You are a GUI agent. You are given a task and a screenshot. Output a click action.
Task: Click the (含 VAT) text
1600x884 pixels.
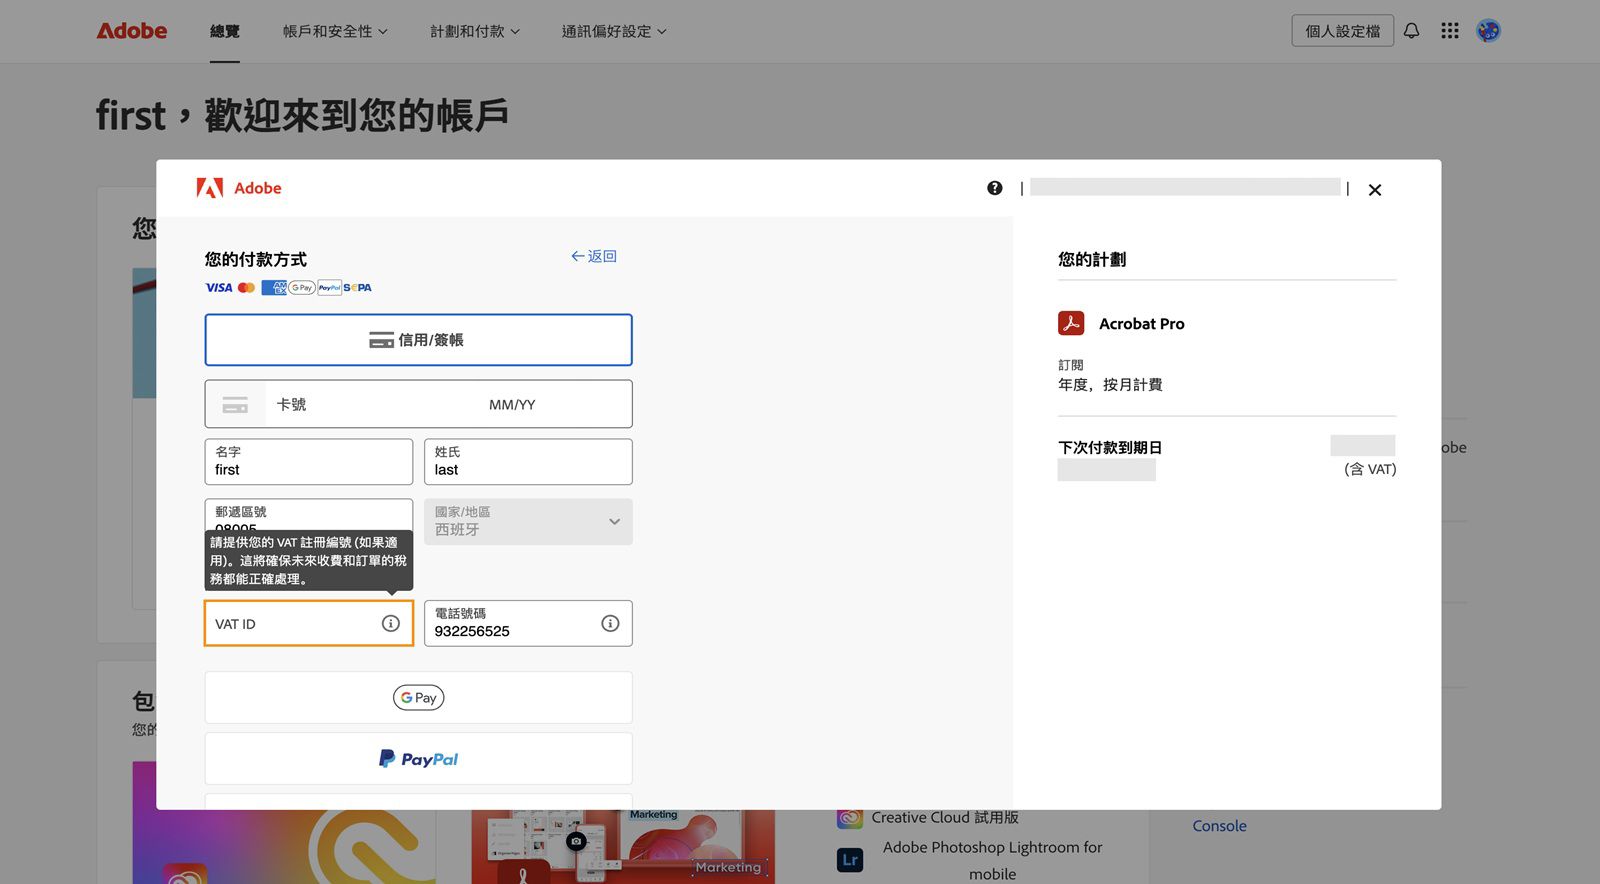(x=1370, y=469)
